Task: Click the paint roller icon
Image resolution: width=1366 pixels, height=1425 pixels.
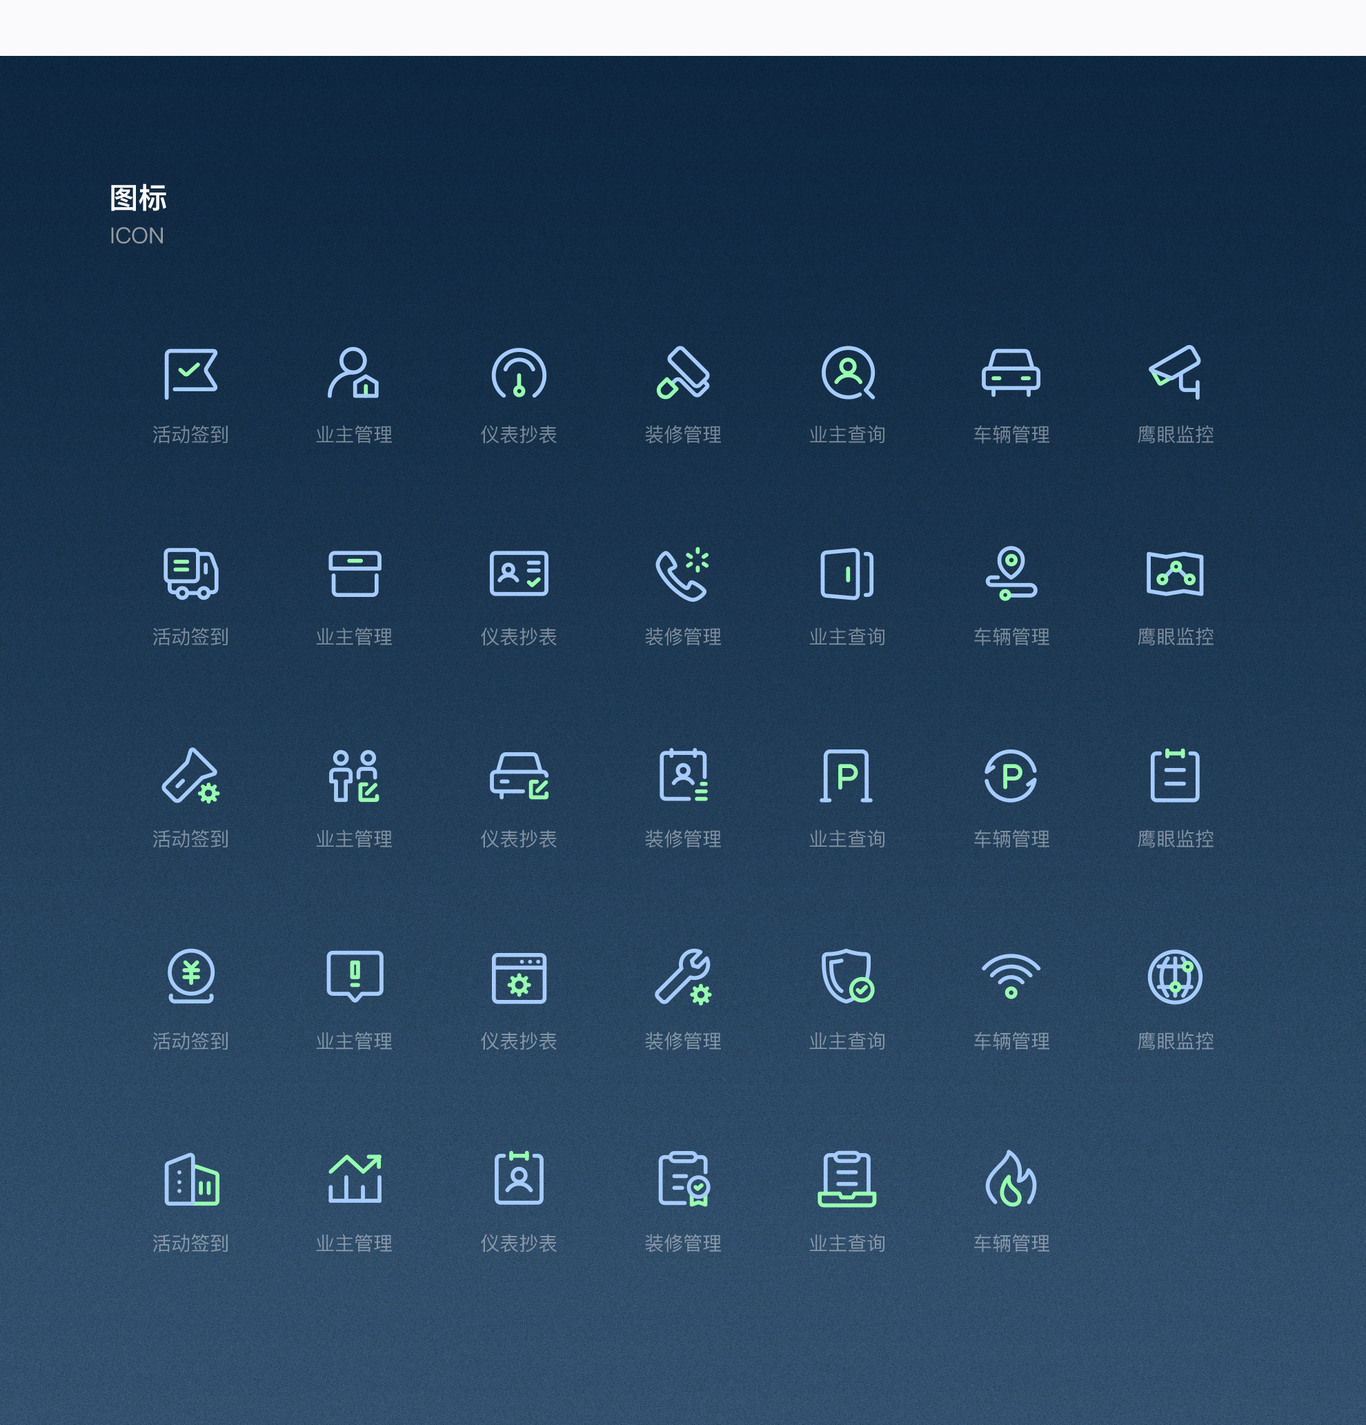Action: (683, 374)
